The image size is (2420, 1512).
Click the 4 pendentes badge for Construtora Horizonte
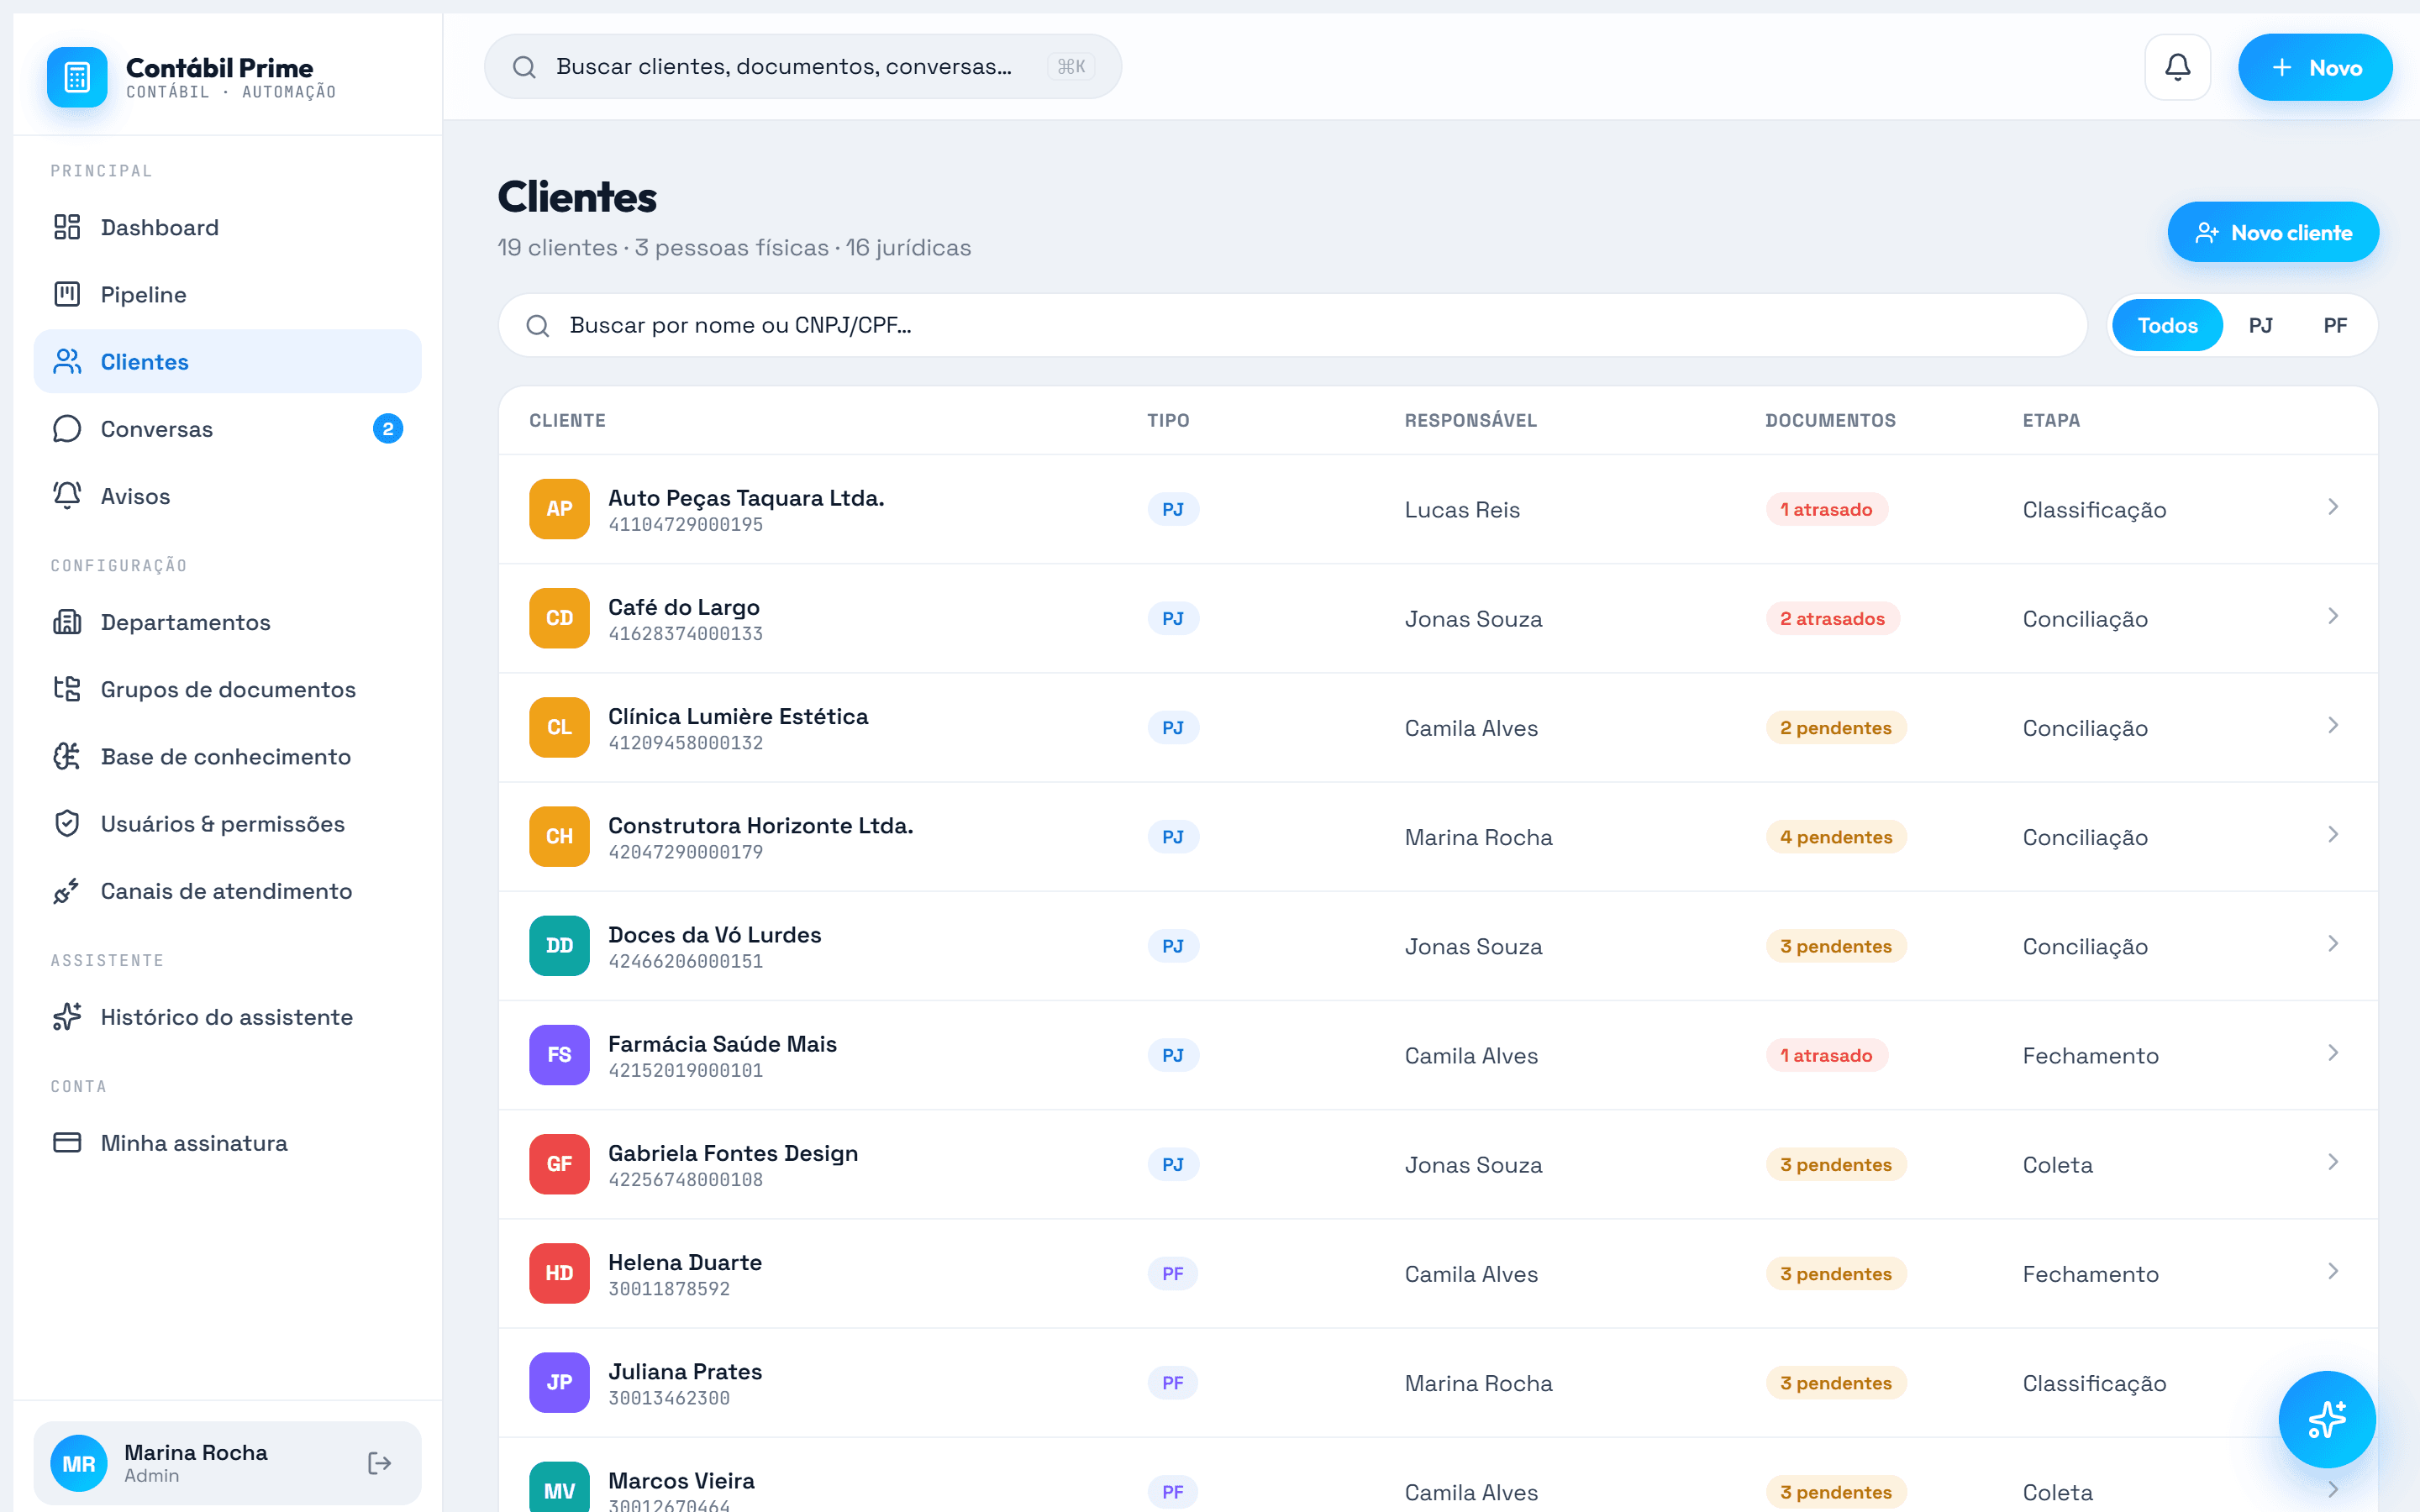point(1836,837)
